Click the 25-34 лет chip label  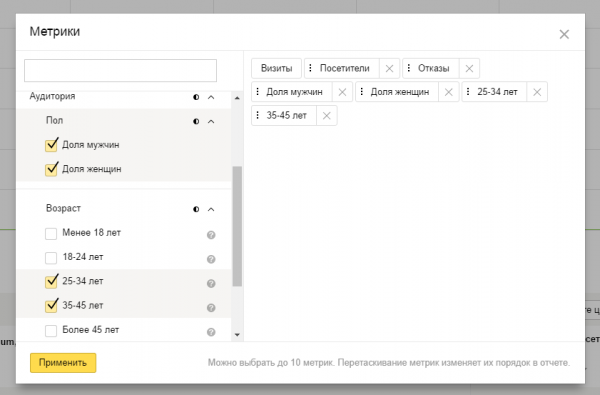tap(497, 92)
